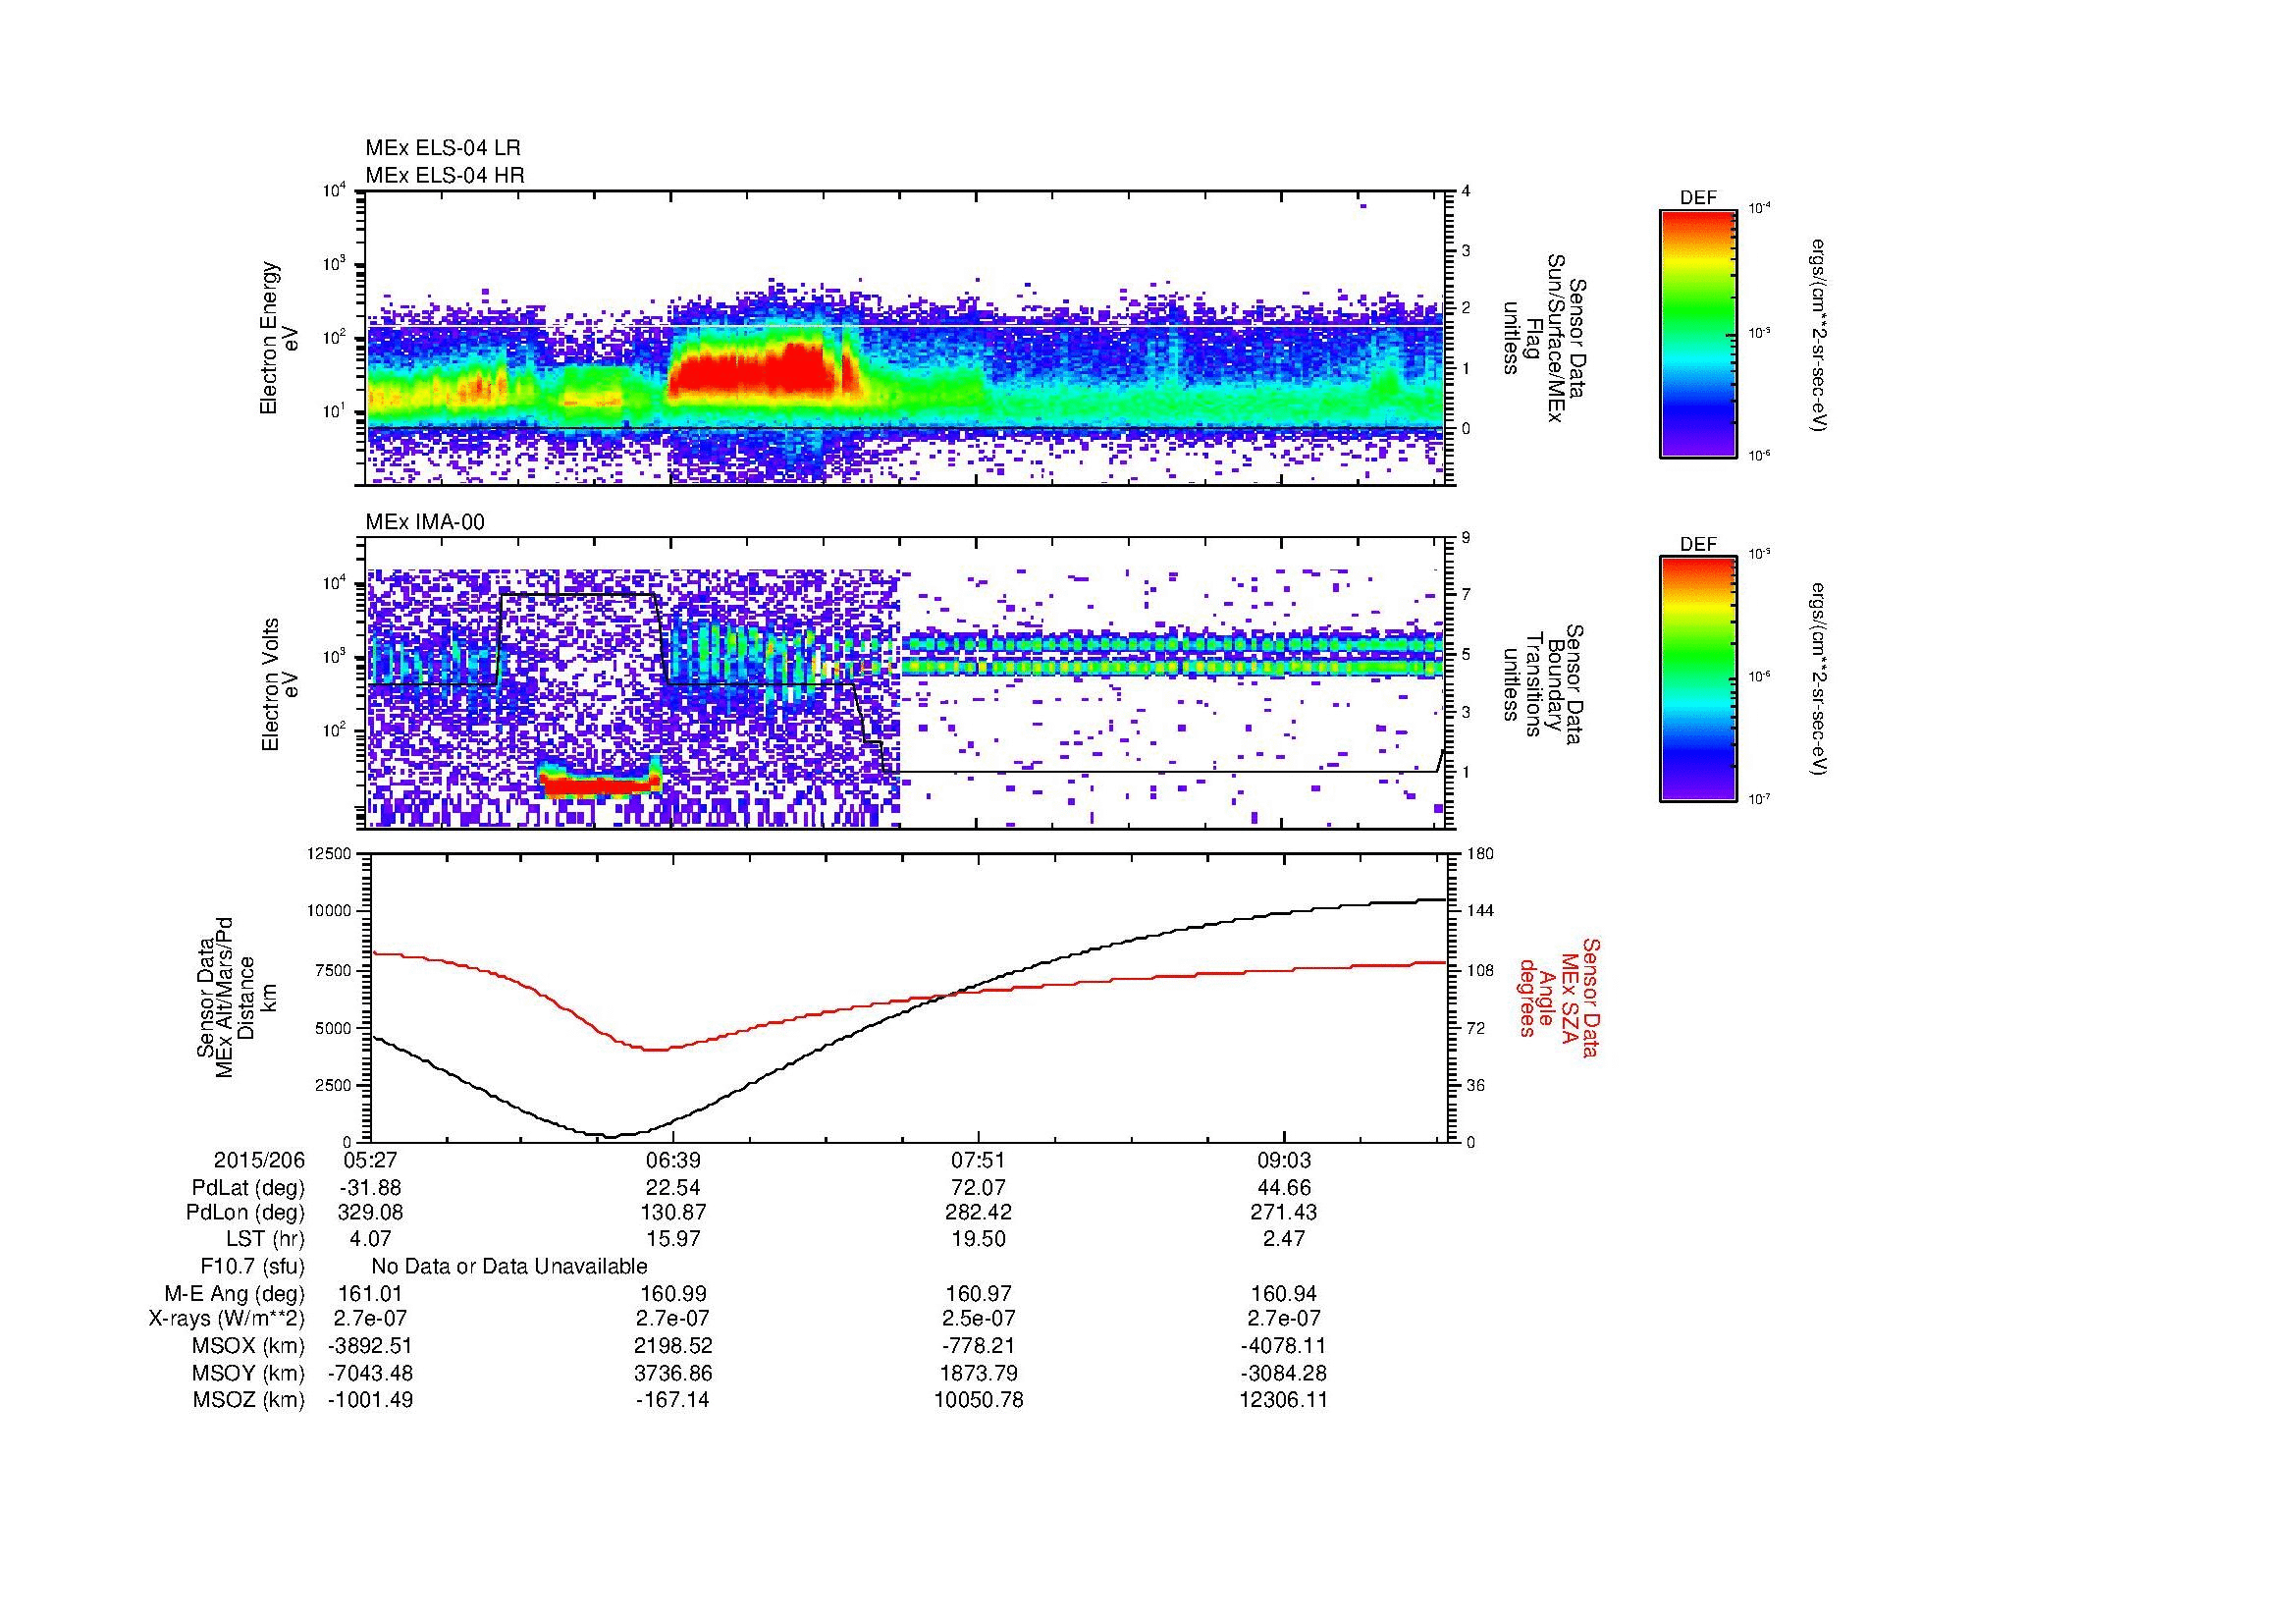
Task: Click the MSOY value -7043.48
Action: coord(370,1373)
